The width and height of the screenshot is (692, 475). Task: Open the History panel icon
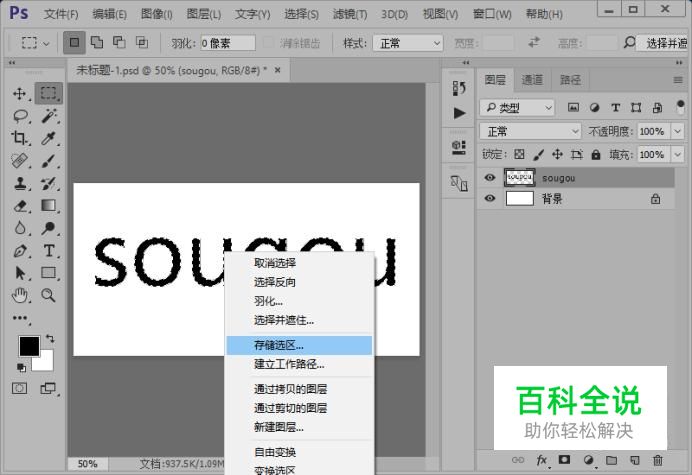(459, 88)
